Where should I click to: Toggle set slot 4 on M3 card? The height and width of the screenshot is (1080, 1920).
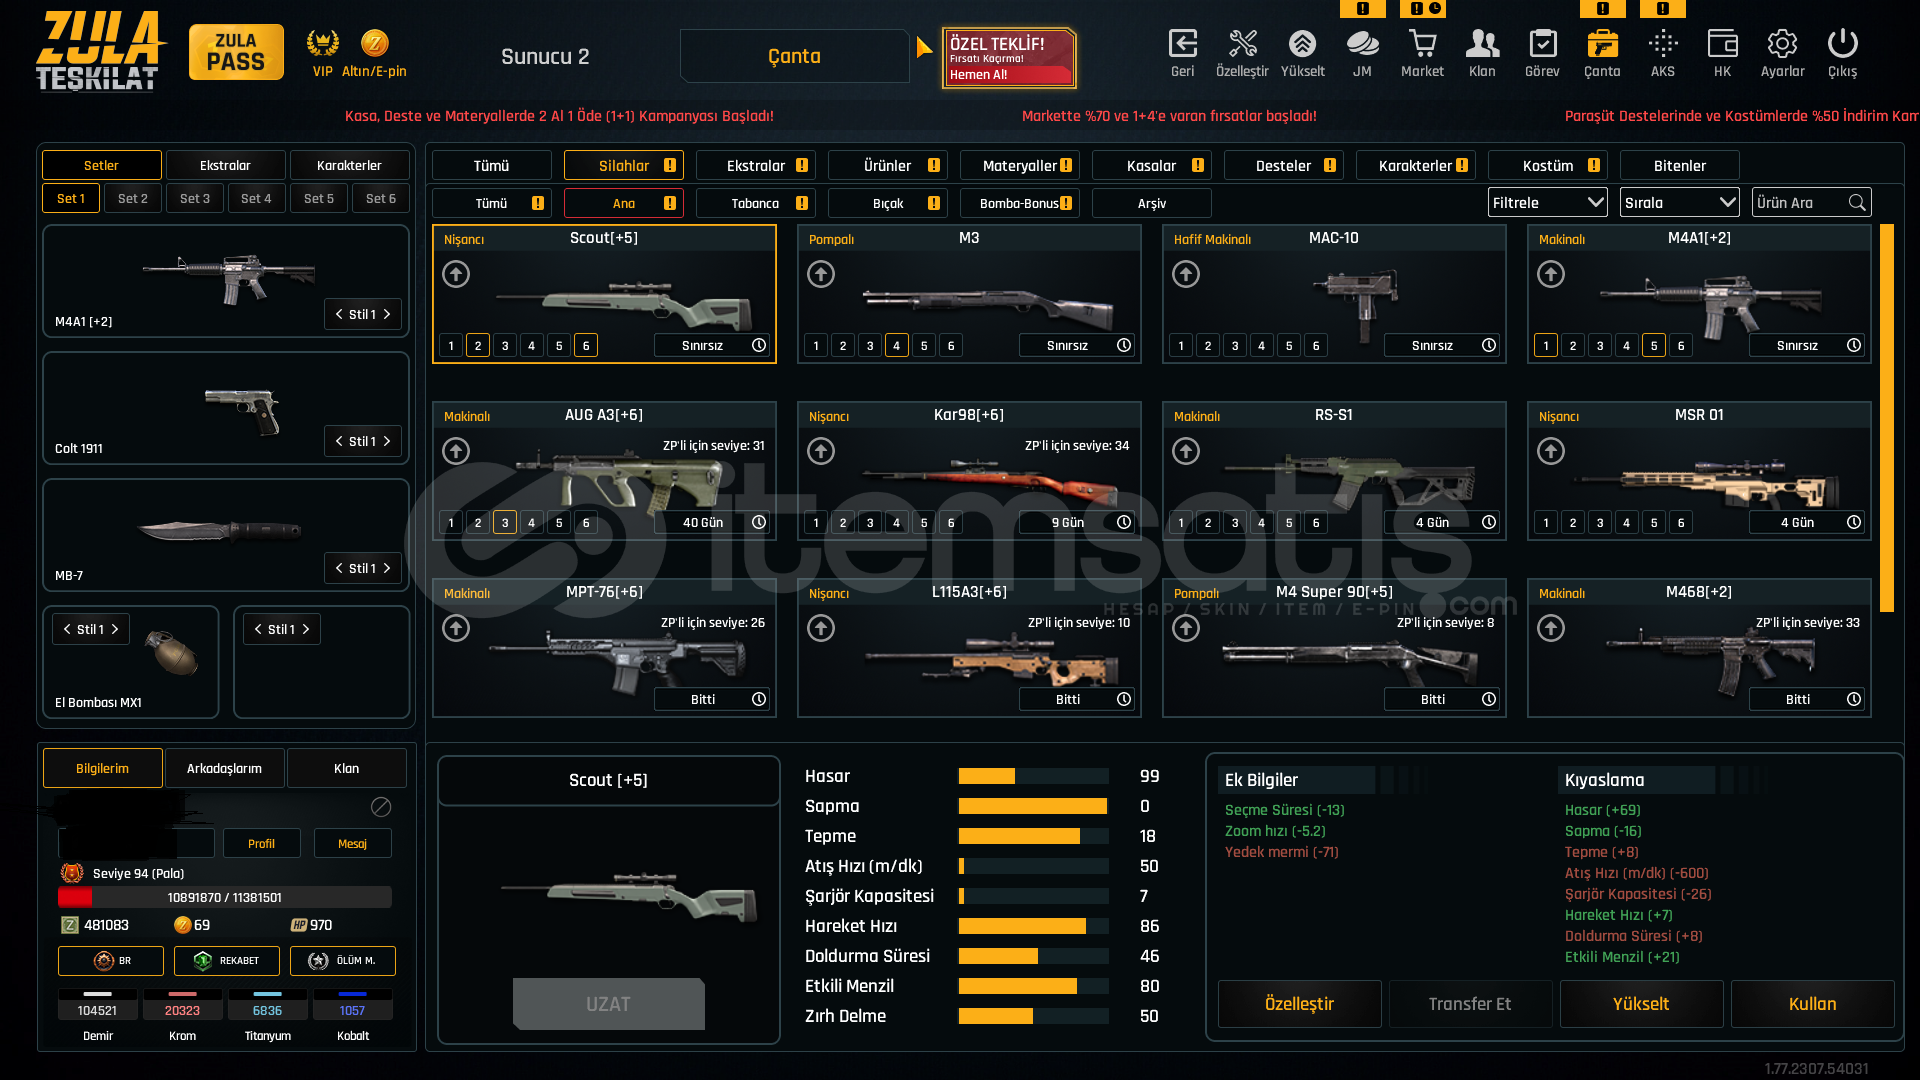pyautogui.click(x=897, y=345)
